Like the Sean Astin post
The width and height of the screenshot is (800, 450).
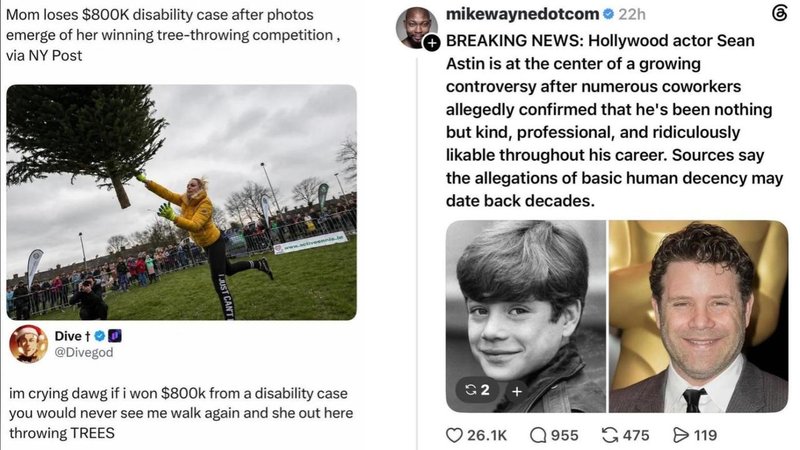point(454,435)
